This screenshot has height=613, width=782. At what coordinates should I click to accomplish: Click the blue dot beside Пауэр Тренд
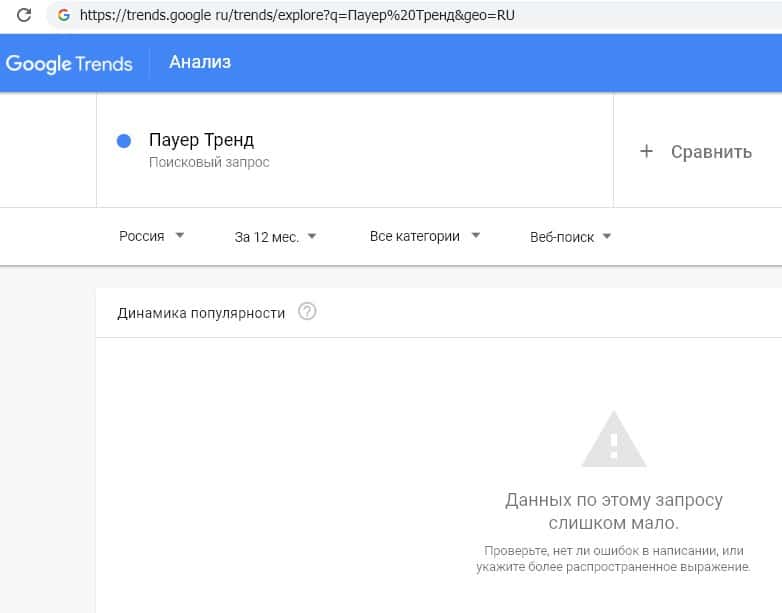(124, 141)
